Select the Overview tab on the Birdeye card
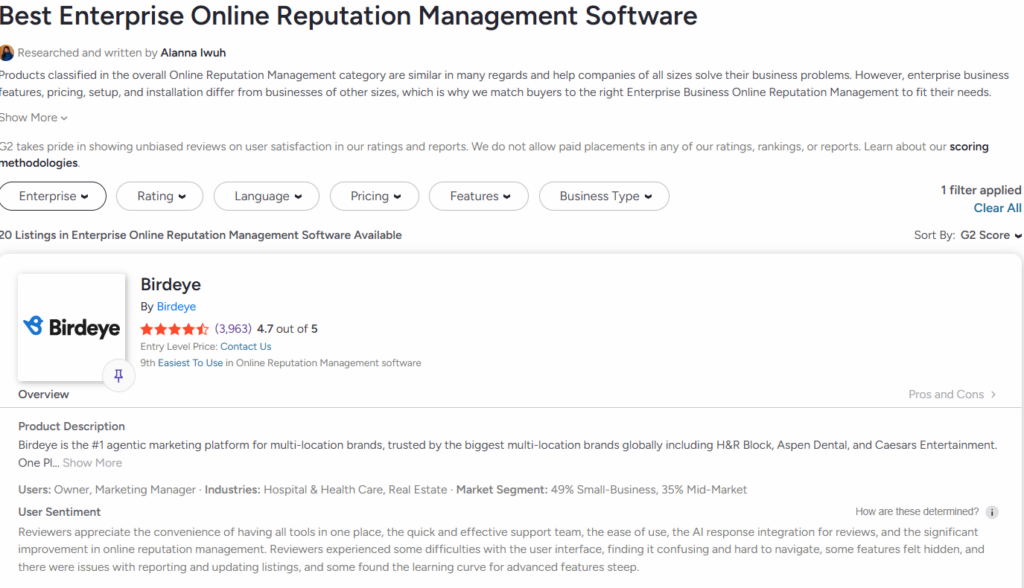 (x=43, y=395)
